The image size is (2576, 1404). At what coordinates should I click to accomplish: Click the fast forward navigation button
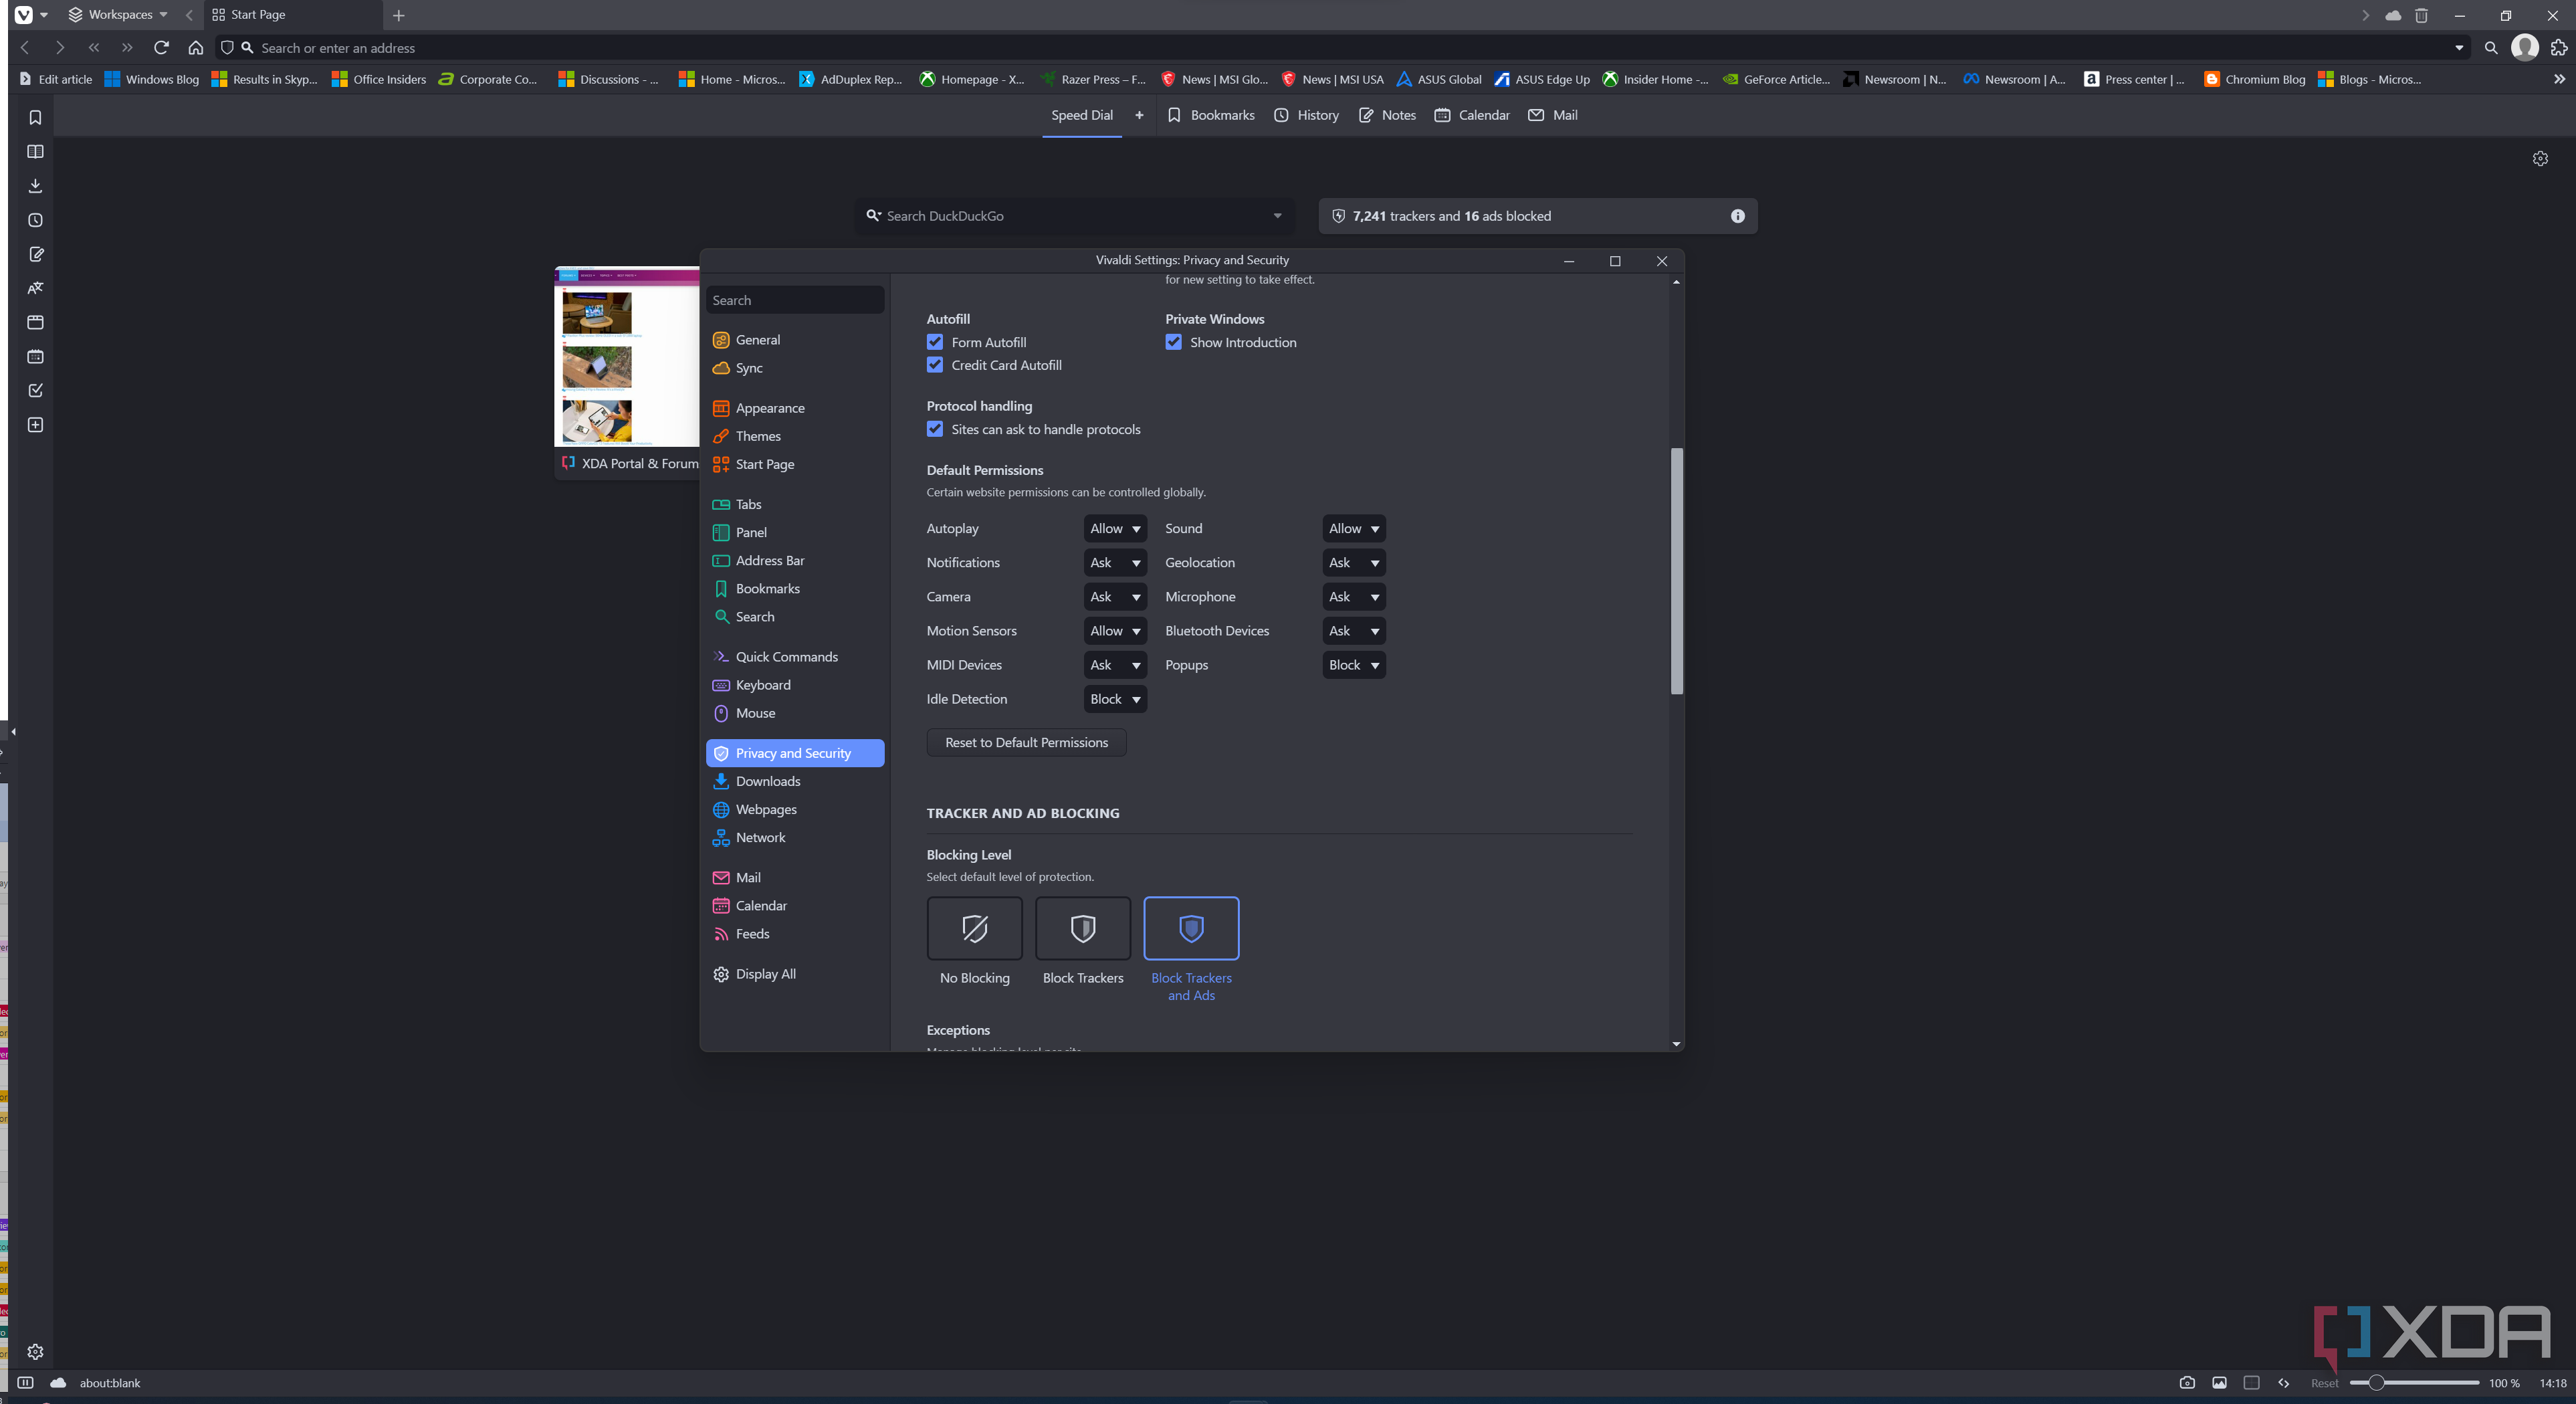(127, 47)
